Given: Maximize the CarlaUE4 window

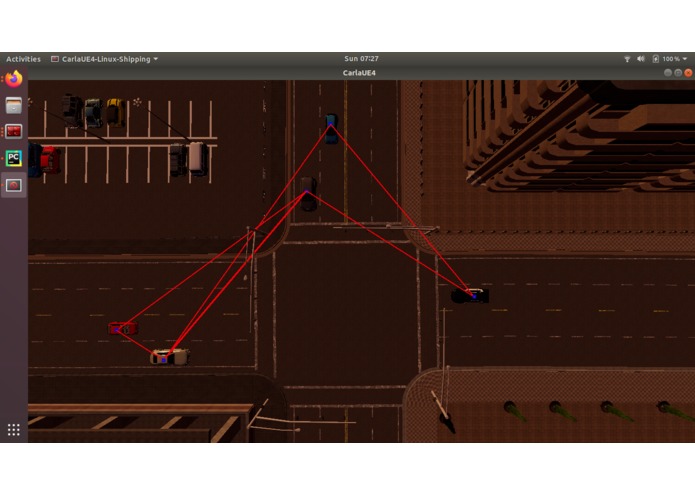Looking at the screenshot, I should tap(678, 73).
